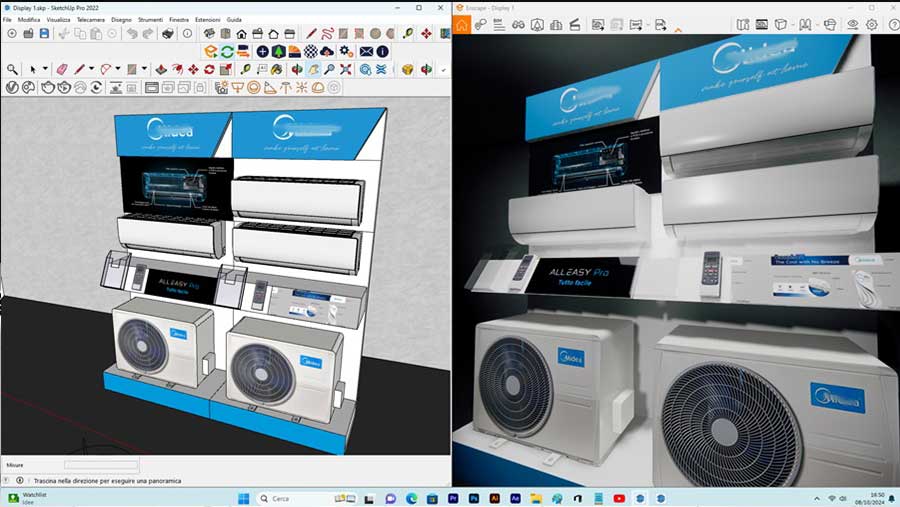Click Enscape window home button
This screenshot has height=507, width=900.
[x=462, y=25]
